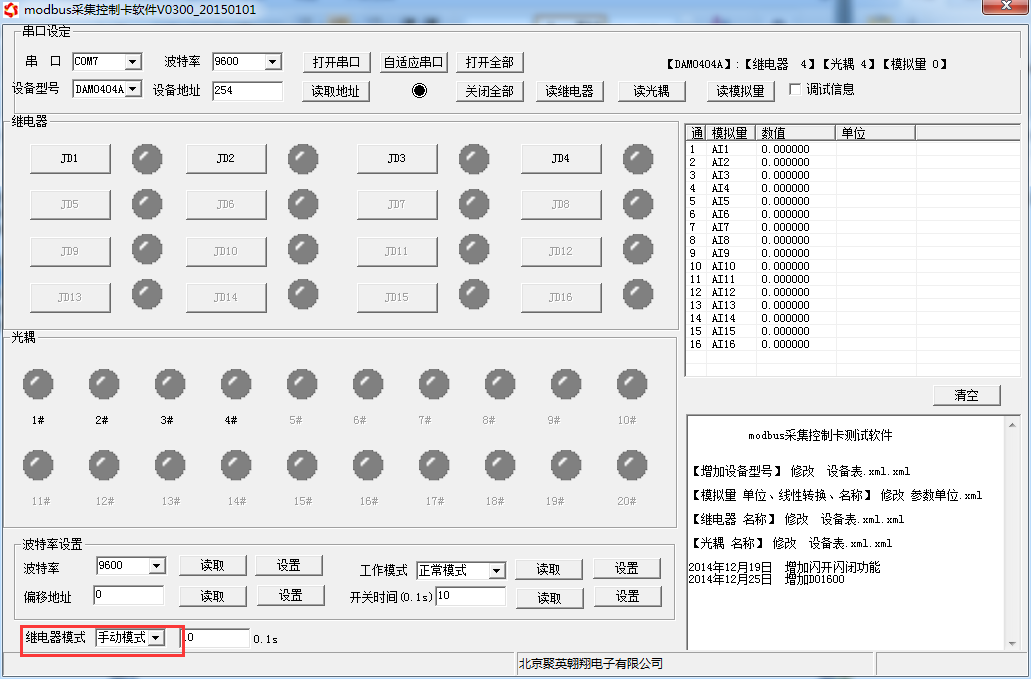Click the serial port status indicator dot

pos(419,90)
